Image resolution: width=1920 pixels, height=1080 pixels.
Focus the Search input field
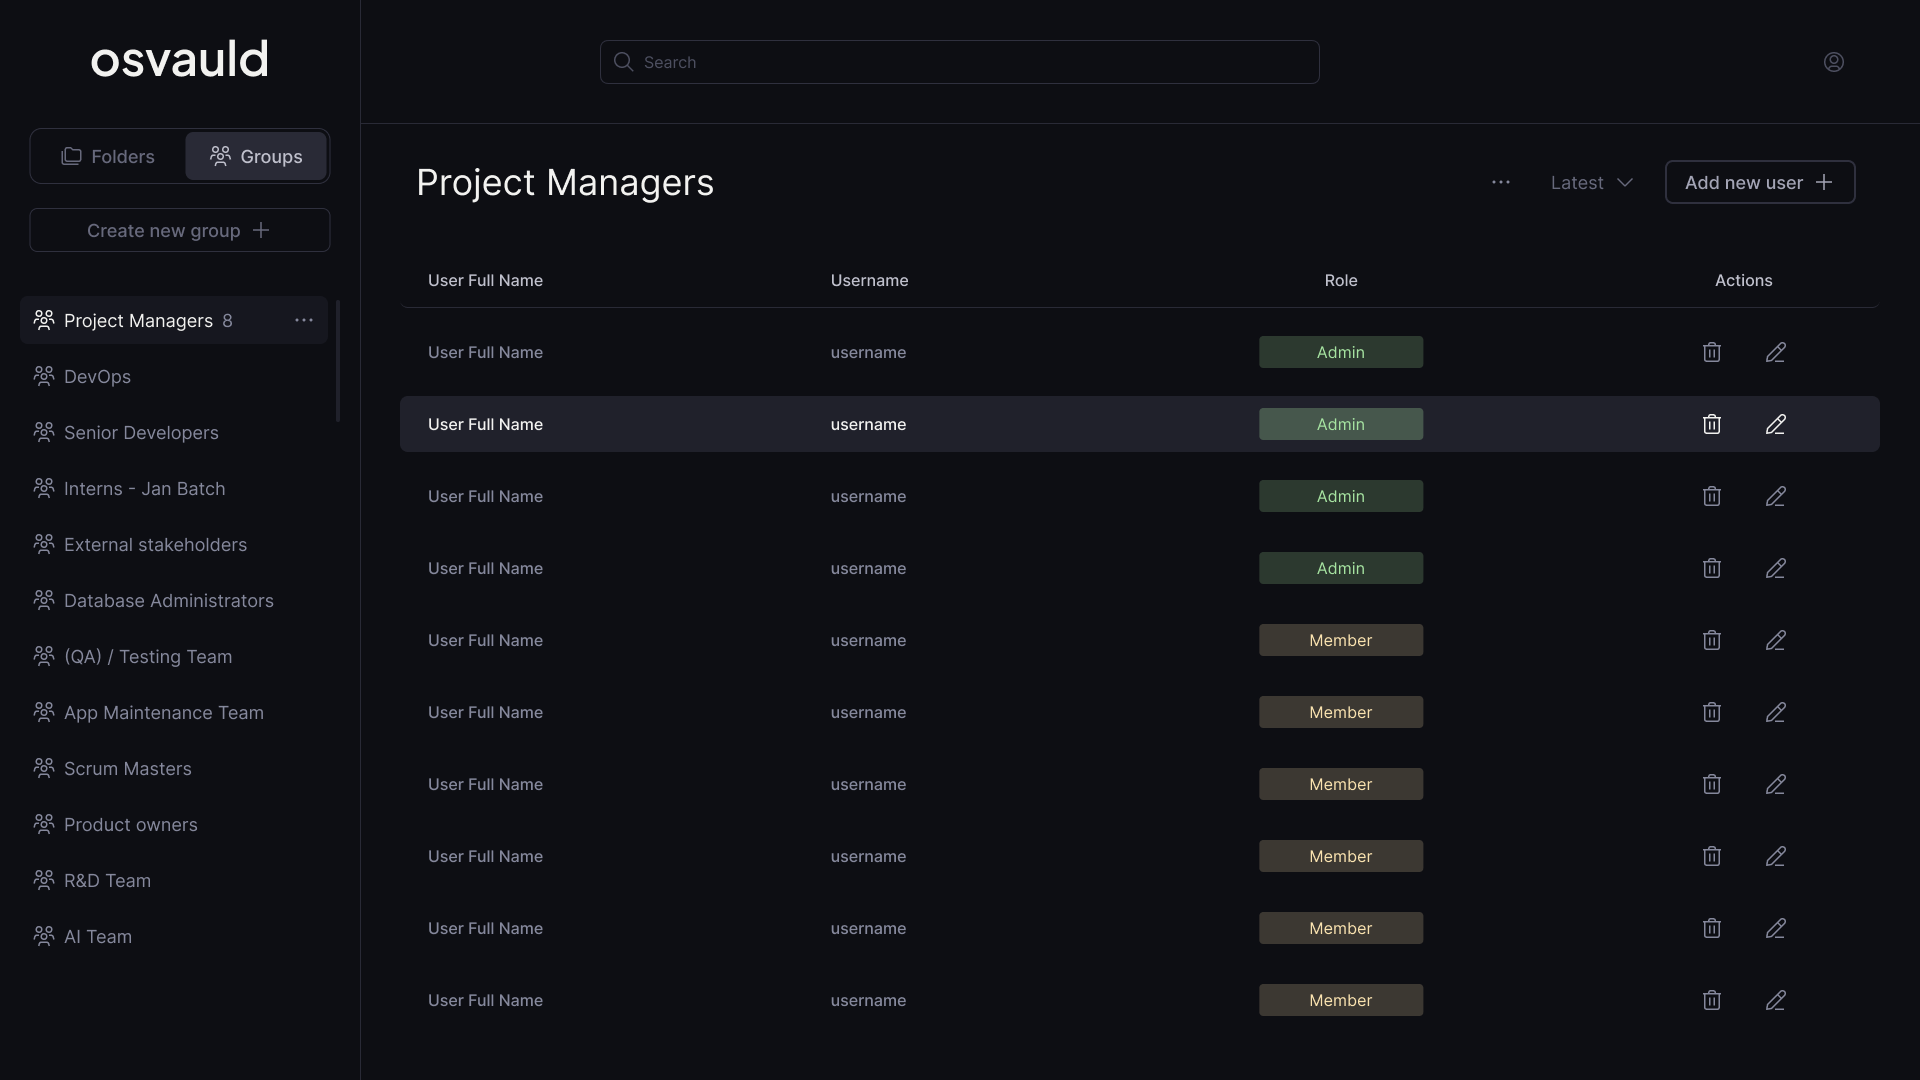point(960,62)
